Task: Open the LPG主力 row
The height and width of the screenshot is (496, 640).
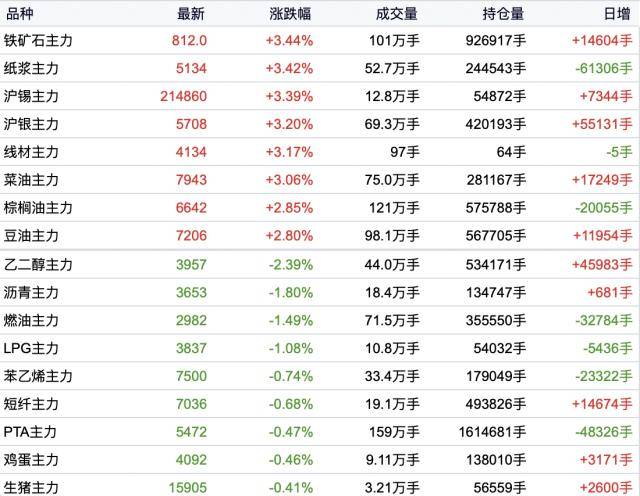Action: 320,348
